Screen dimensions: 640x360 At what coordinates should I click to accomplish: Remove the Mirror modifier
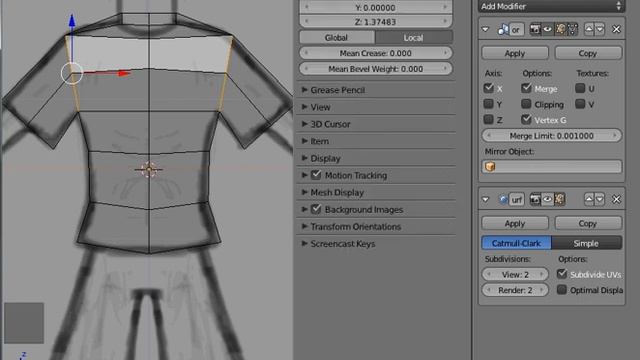tap(616, 29)
